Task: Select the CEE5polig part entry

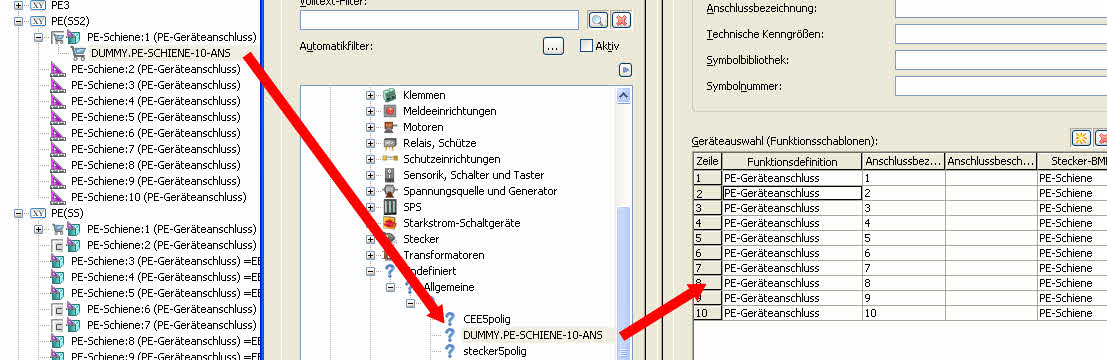Action: pyautogui.click(x=486, y=319)
